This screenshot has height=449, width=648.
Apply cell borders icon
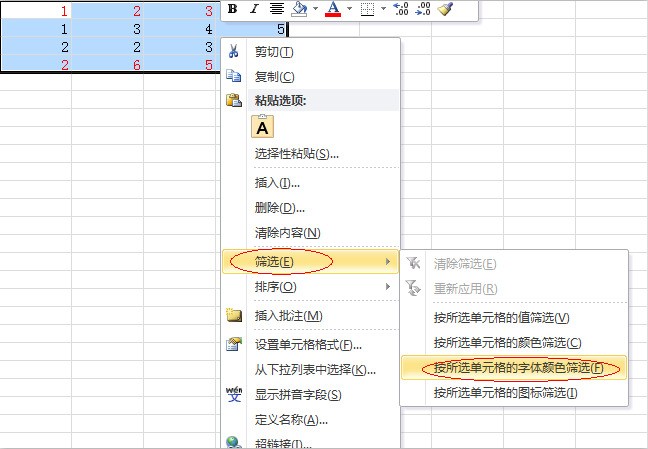click(367, 9)
